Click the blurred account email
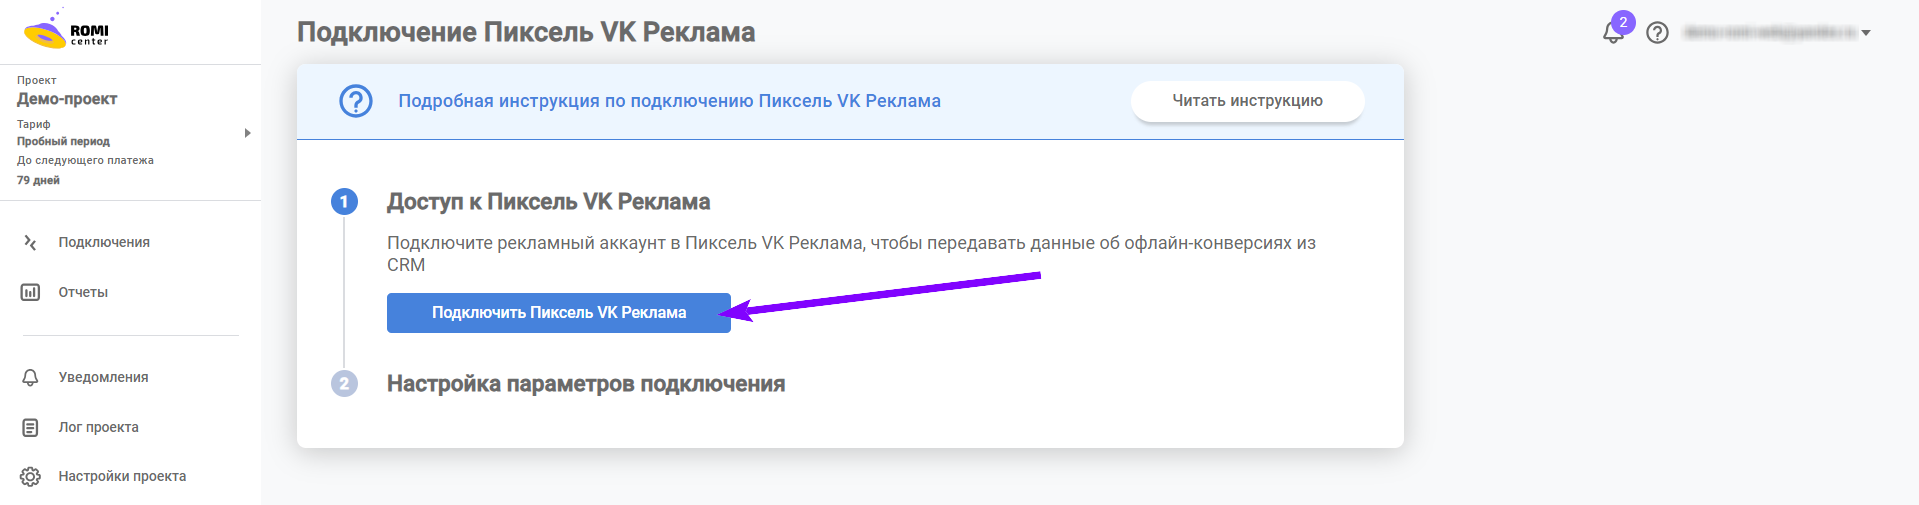This screenshot has height=505, width=1919. click(1769, 33)
